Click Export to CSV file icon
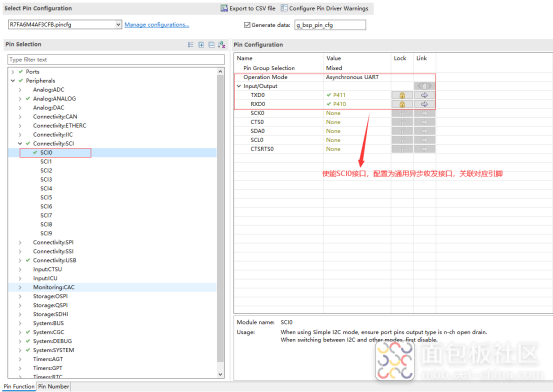553x392 pixels. (x=224, y=8)
